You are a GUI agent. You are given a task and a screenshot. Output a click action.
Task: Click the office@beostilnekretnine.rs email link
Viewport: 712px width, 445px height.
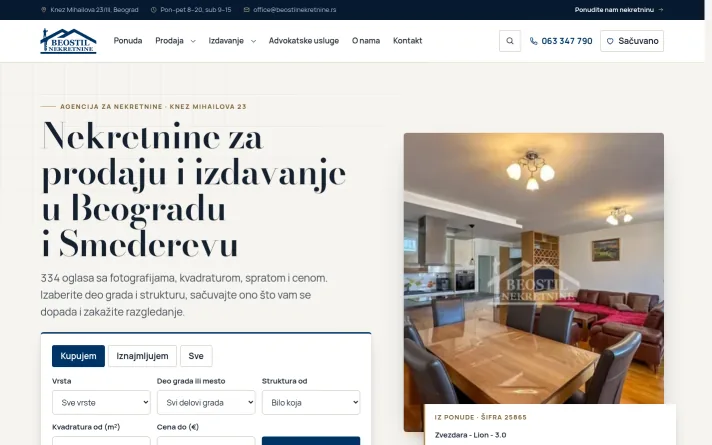click(x=295, y=10)
